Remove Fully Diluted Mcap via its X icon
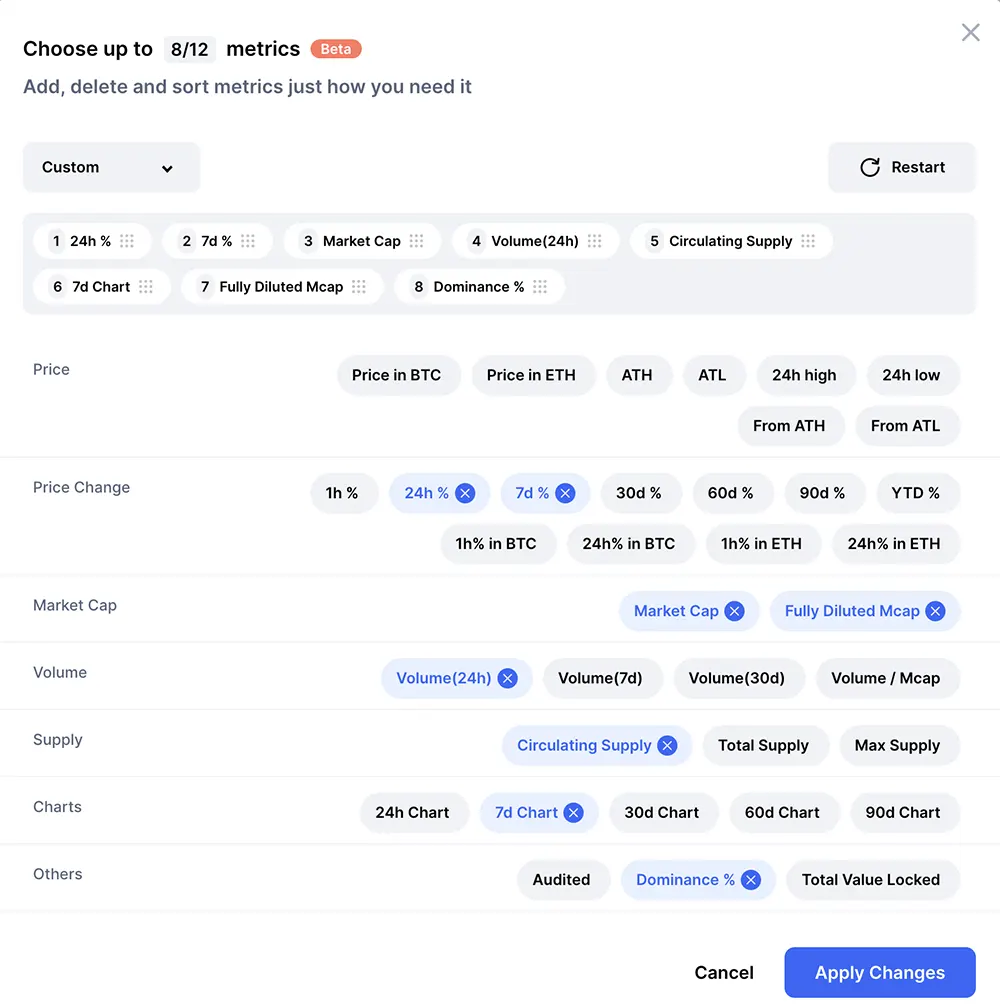 935,611
